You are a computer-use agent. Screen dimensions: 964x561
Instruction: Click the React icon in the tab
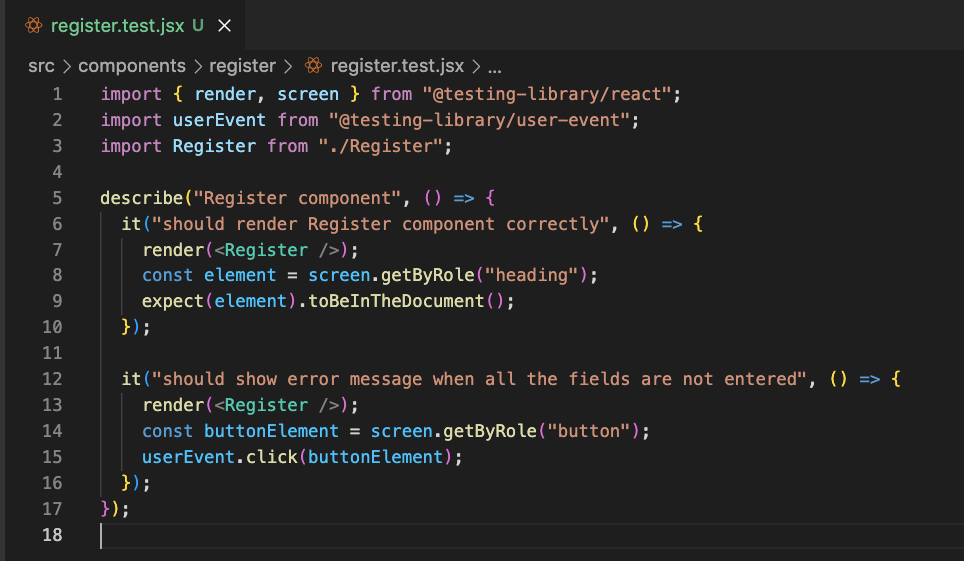pyautogui.click(x=34, y=25)
